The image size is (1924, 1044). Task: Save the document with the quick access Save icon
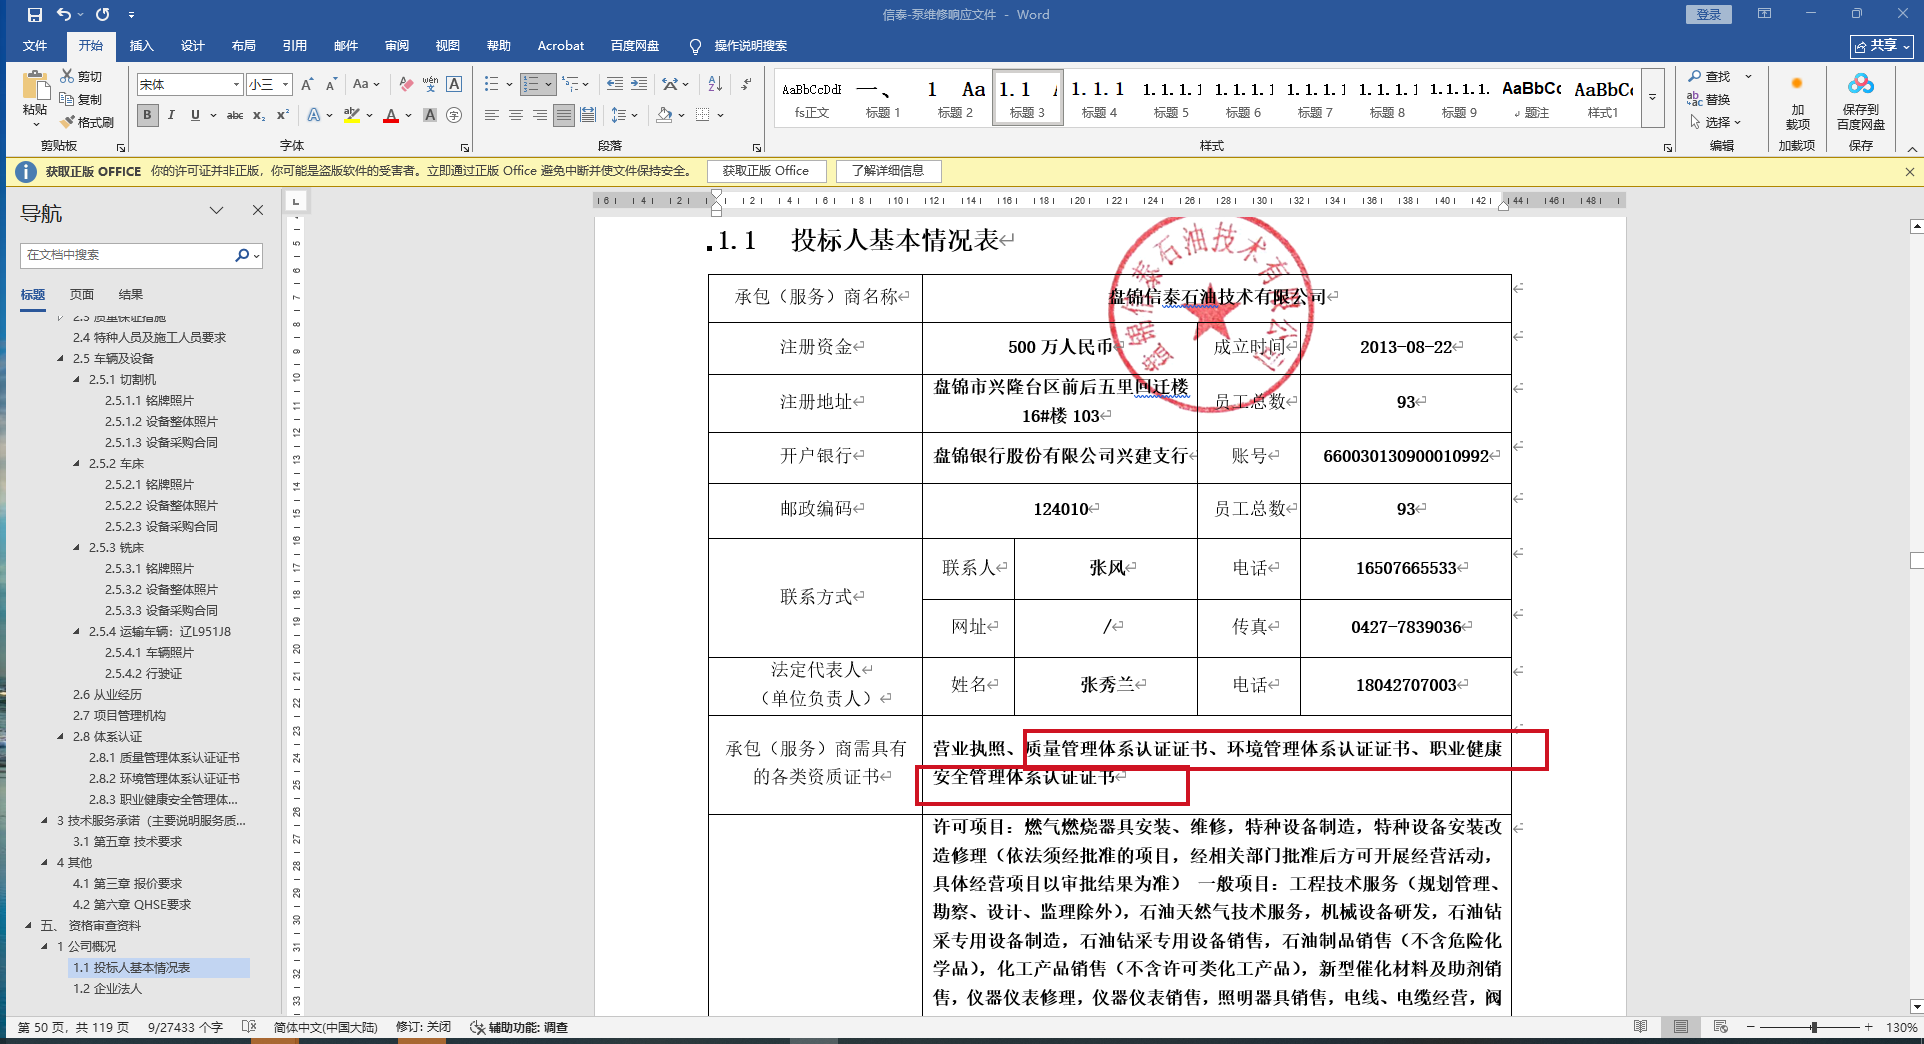[35, 15]
